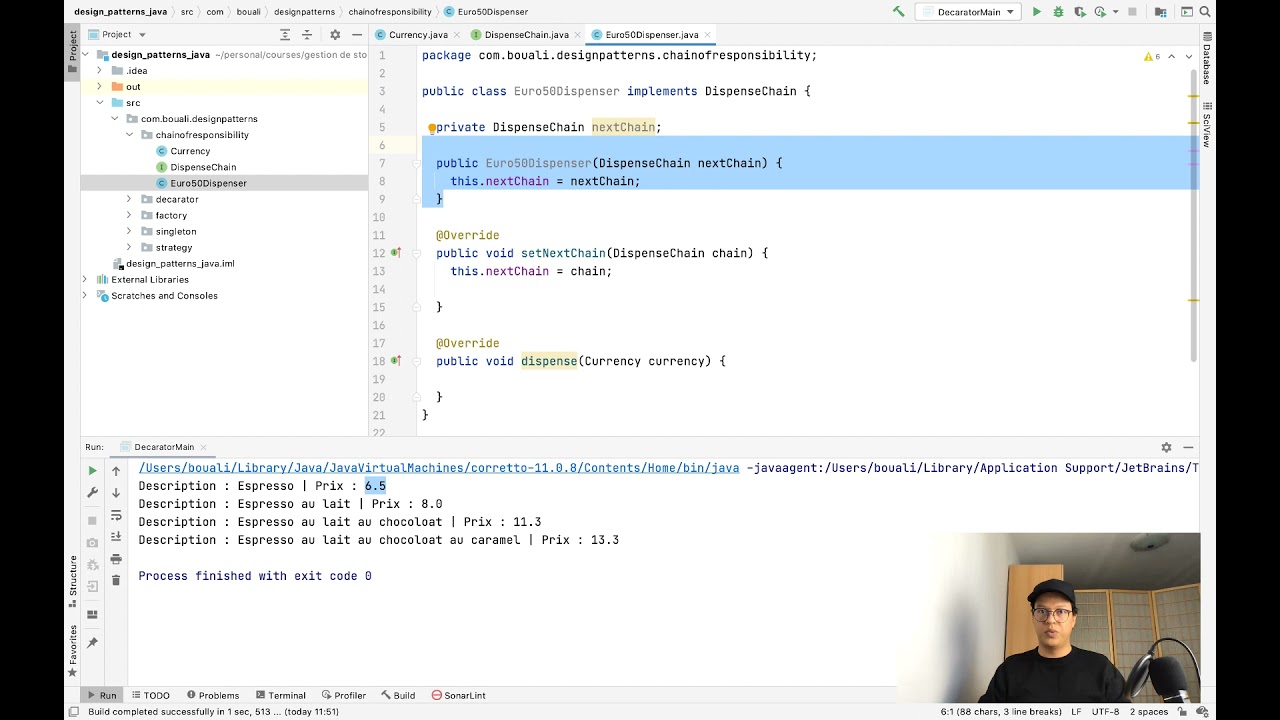This screenshot has height=720, width=1280.
Task: Close the Euro50Dispenser.java tab
Action: 708,35
